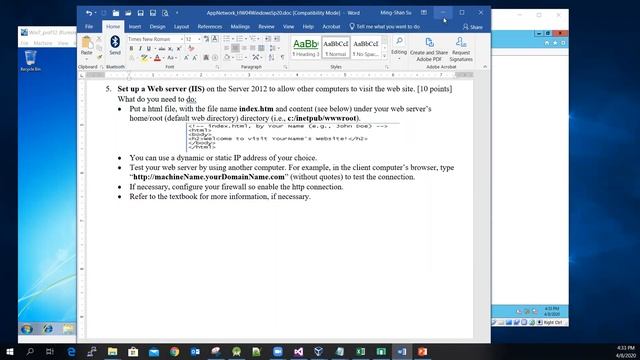Switch to the Insert tab
Image resolution: width=640 pixels, height=360 pixels.
tap(135, 27)
